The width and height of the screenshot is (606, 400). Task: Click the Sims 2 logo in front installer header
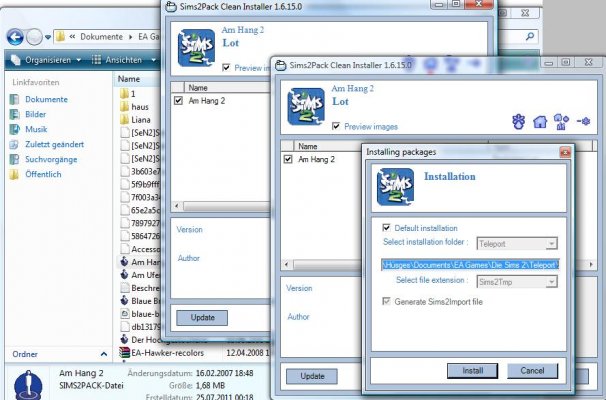point(306,106)
